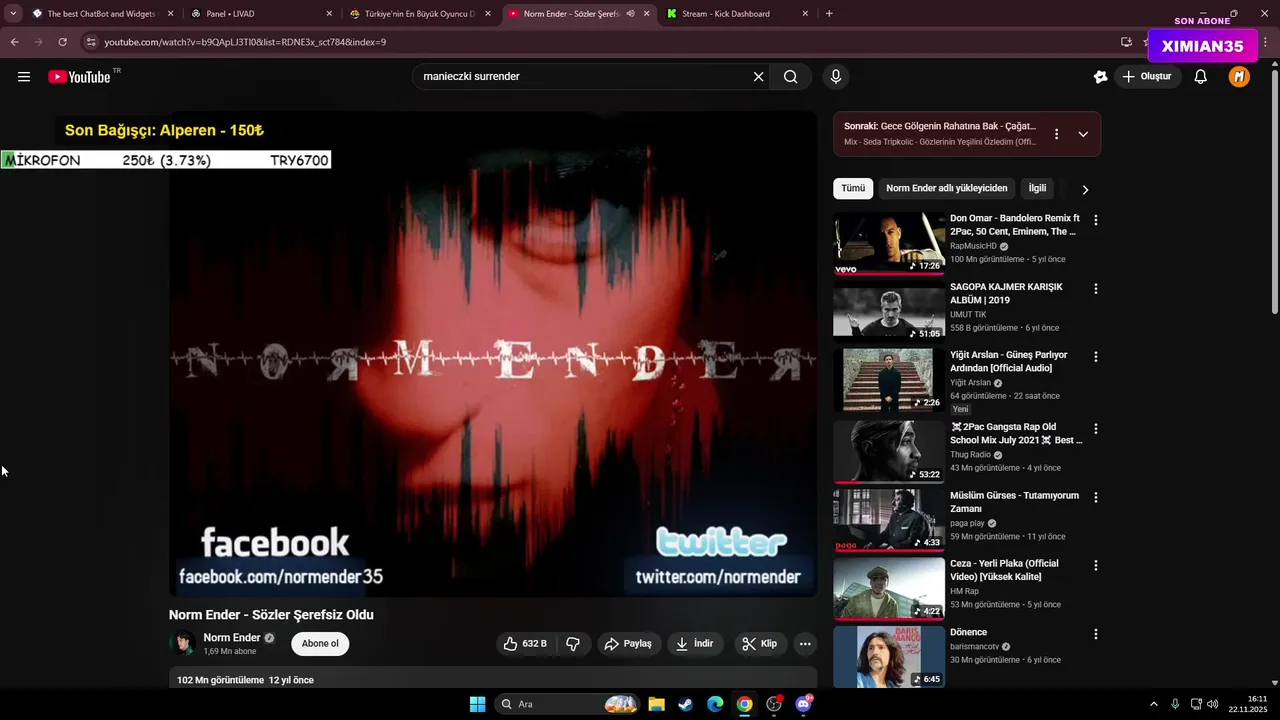Switch to Panel • LIVAD tab
Screen dimensions: 1280x720
pos(260,14)
